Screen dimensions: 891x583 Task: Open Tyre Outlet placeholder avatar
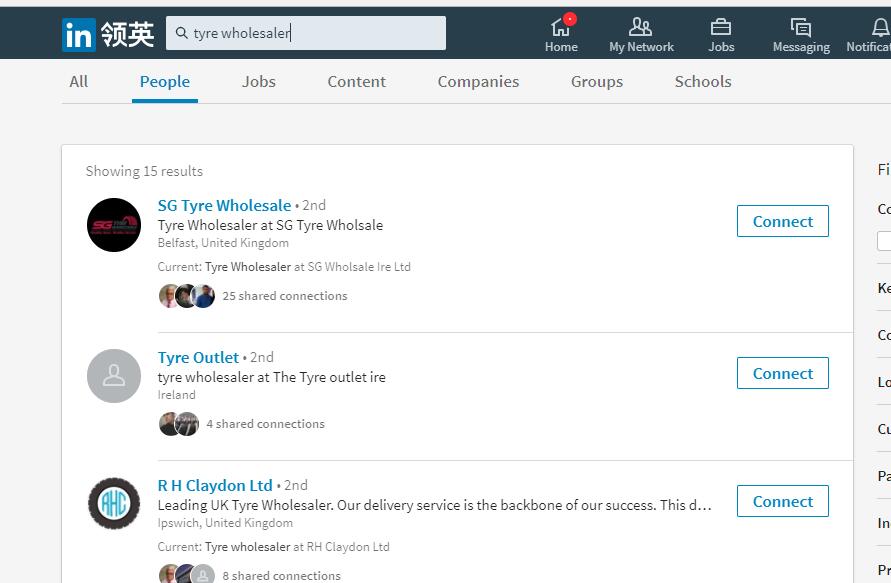(114, 376)
